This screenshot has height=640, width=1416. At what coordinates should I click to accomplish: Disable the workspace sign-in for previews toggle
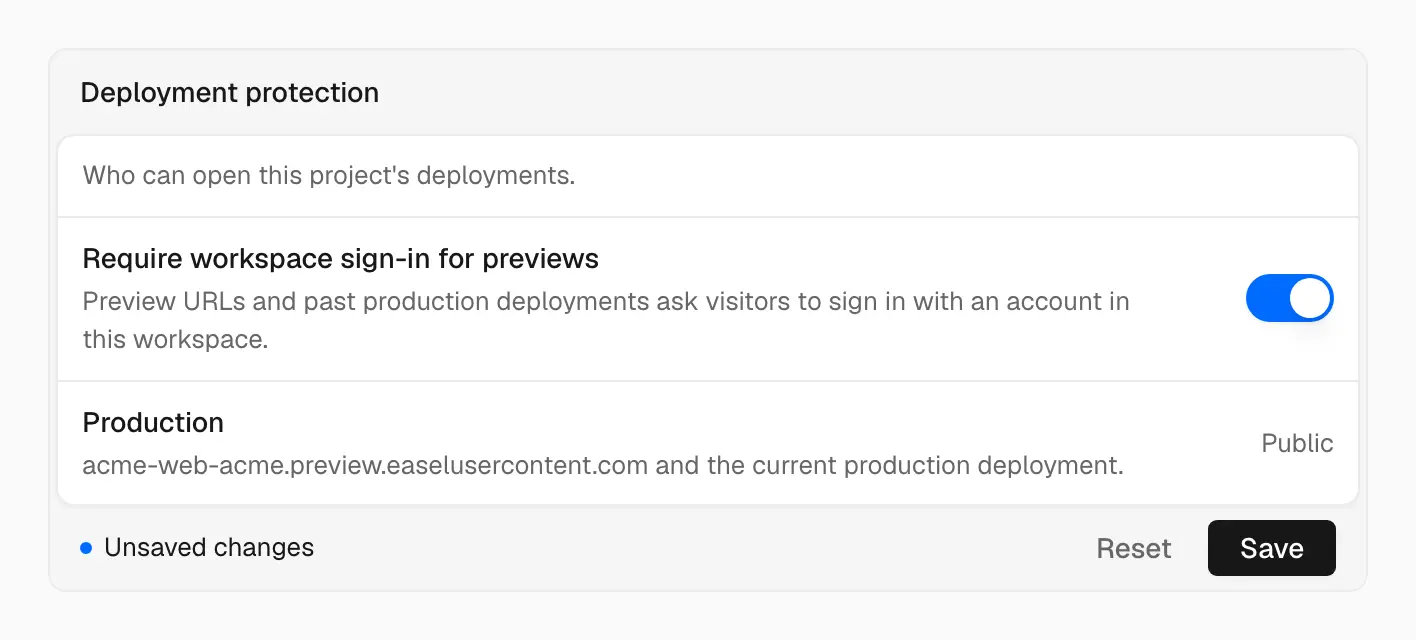[1289, 298]
